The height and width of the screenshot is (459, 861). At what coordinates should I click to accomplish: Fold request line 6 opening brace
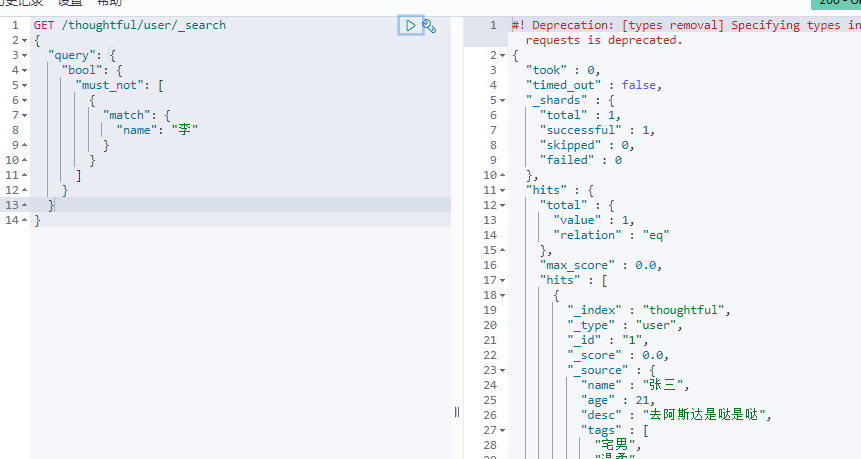click(x=25, y=100)
